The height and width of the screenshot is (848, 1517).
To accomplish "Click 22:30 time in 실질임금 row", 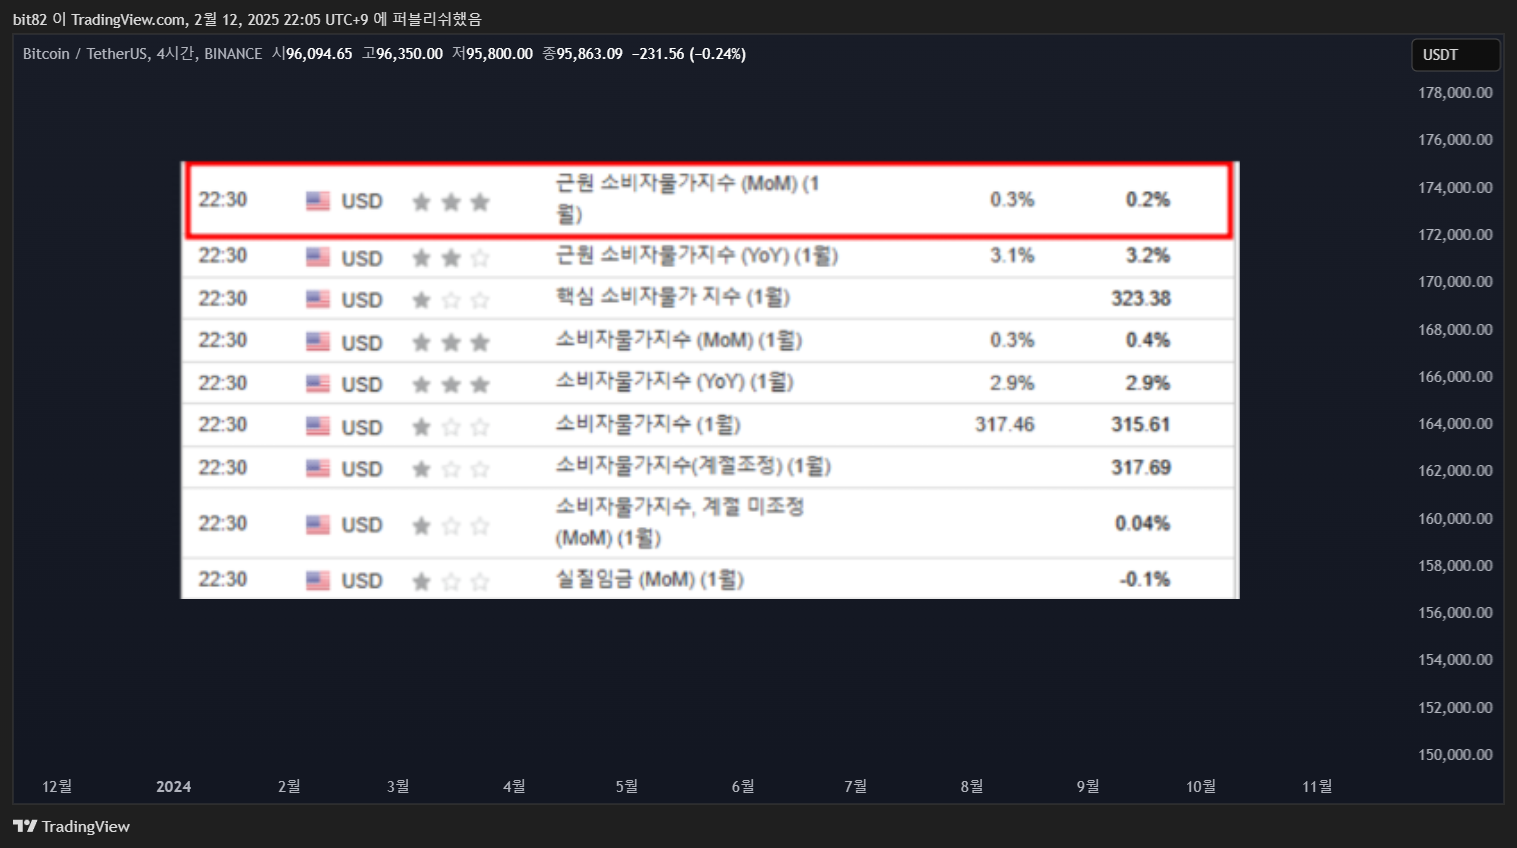I will point(223,579).
